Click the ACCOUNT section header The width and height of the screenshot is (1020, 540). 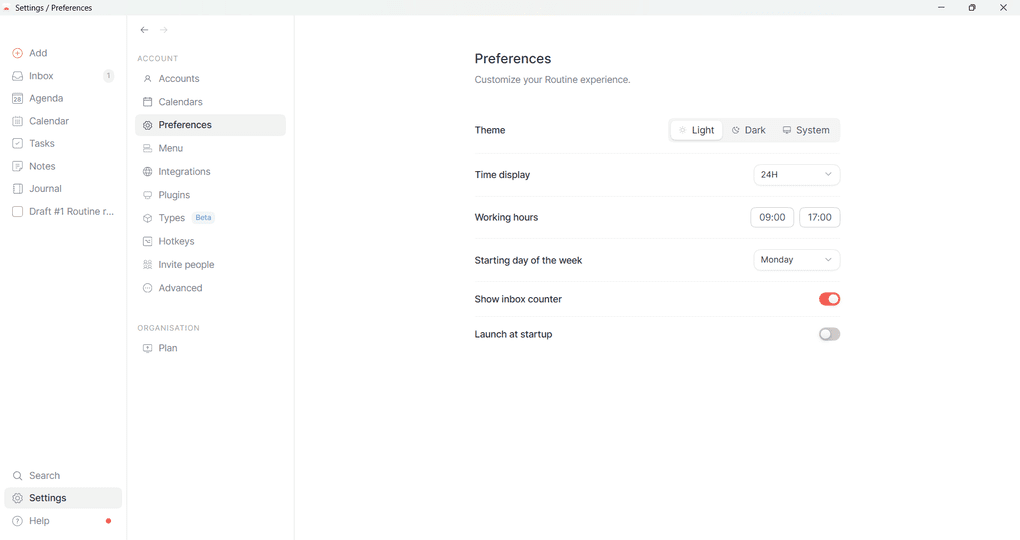[x=157, y=59]
